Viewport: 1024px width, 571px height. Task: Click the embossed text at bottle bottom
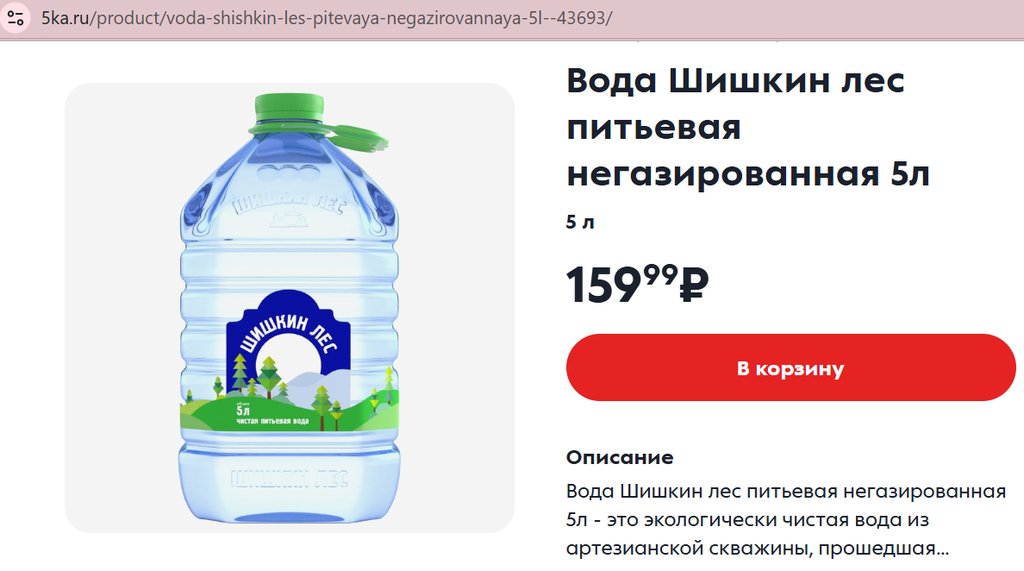coord(289,479)
